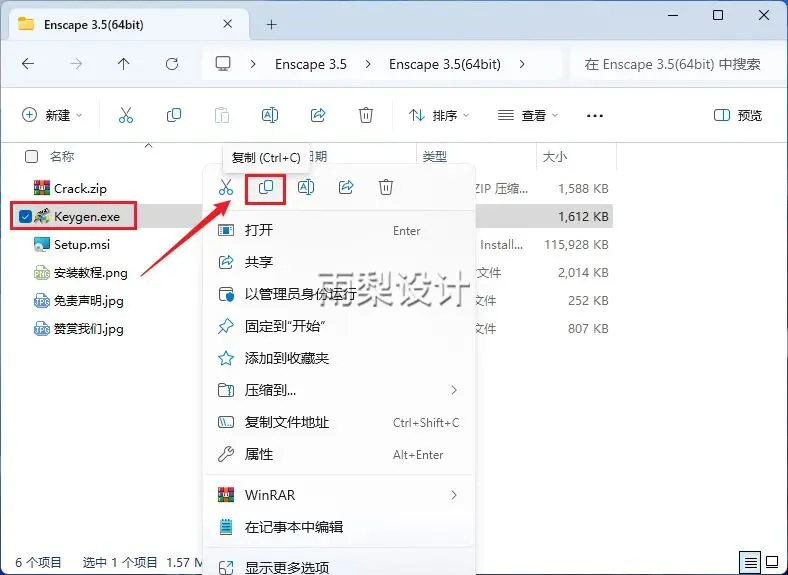Expand the 压缩到... submenu arrow
Screen dimensions: 788x575
point(454,390)
